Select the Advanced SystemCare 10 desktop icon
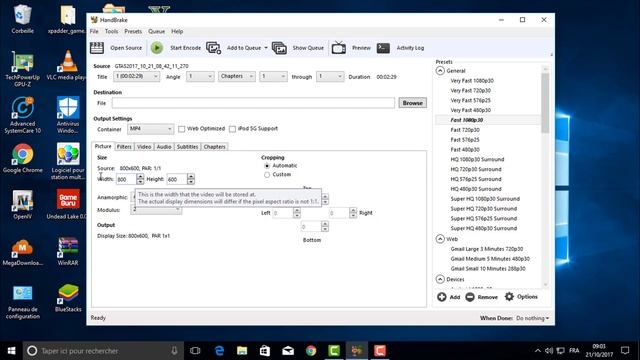The image size is (640, 360). [x=22, y=115]
